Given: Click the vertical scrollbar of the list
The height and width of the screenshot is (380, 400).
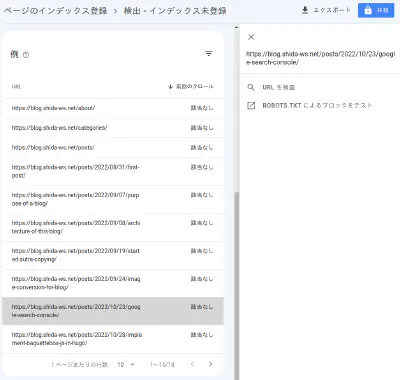Looking at the screenshot, I should 236,285.
